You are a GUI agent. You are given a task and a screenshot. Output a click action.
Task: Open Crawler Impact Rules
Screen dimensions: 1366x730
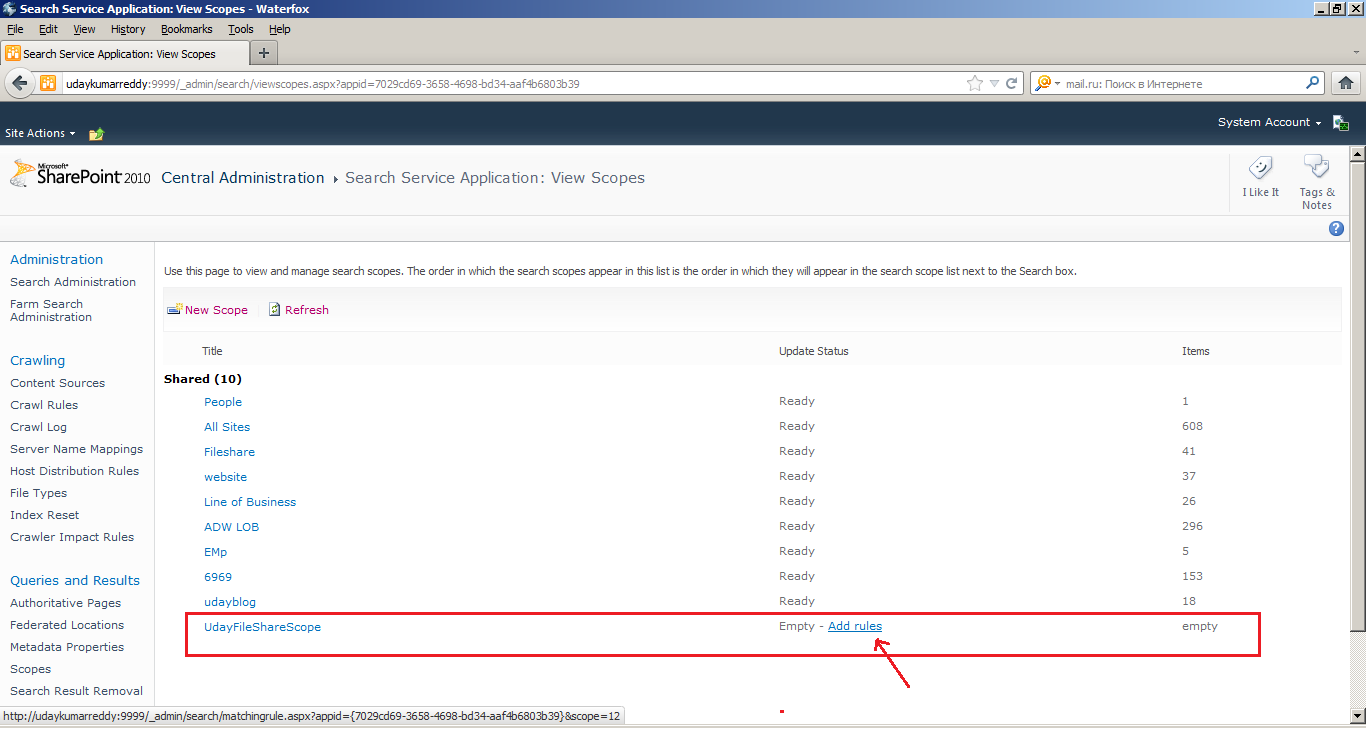click(x=72, y=537)
